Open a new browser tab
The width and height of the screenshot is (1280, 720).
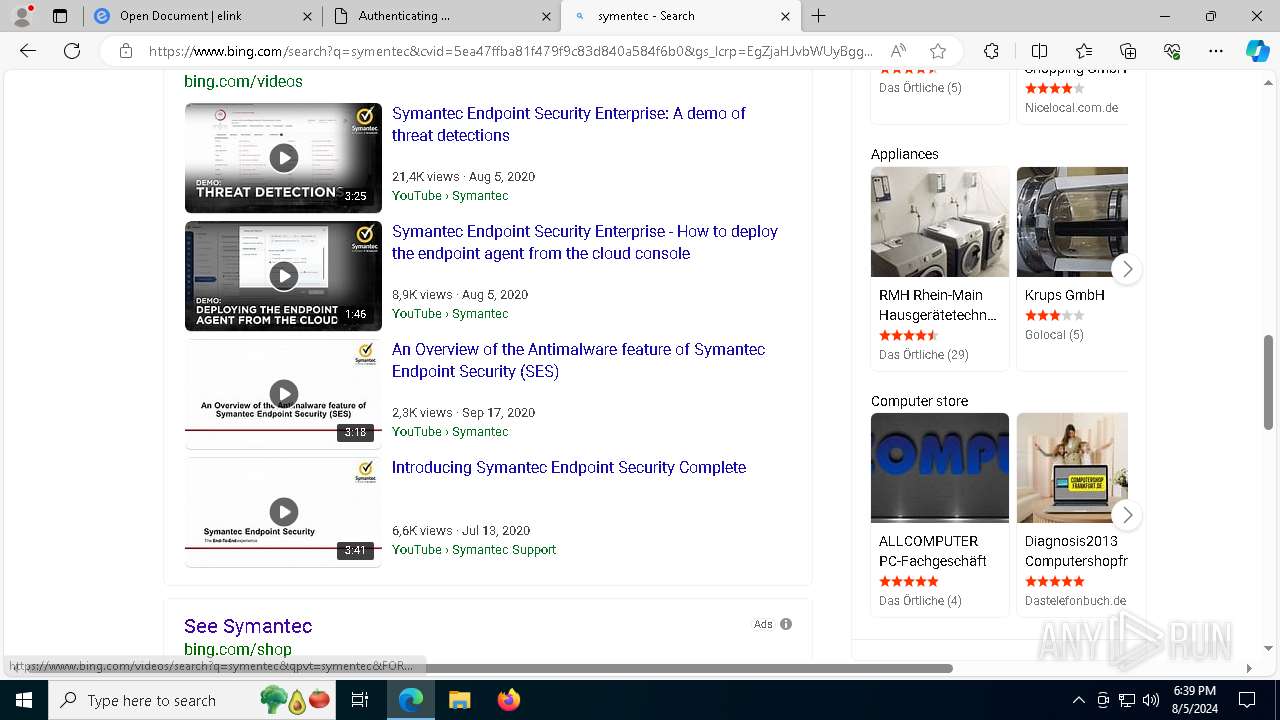pyautogui.click(x=819, y=15)
